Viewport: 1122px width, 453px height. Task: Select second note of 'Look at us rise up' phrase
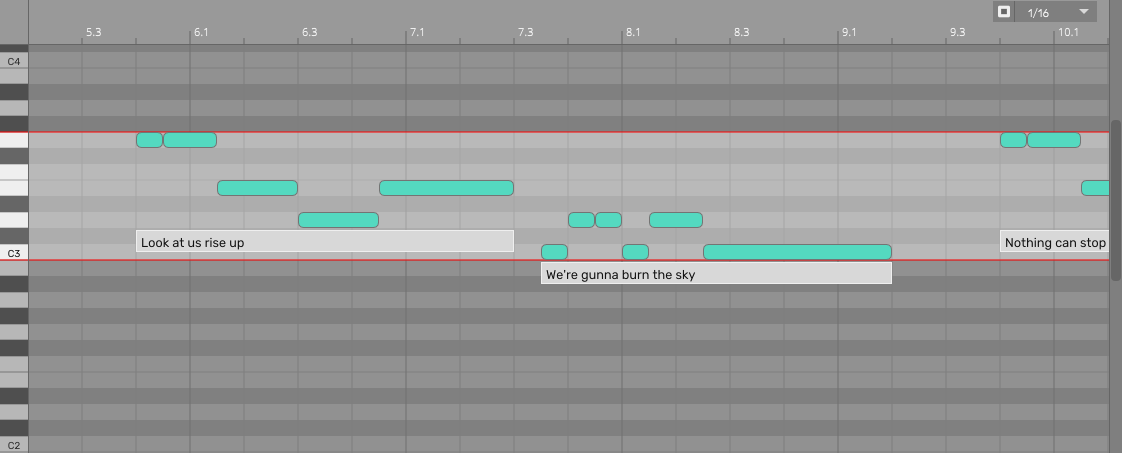point(190,140)
